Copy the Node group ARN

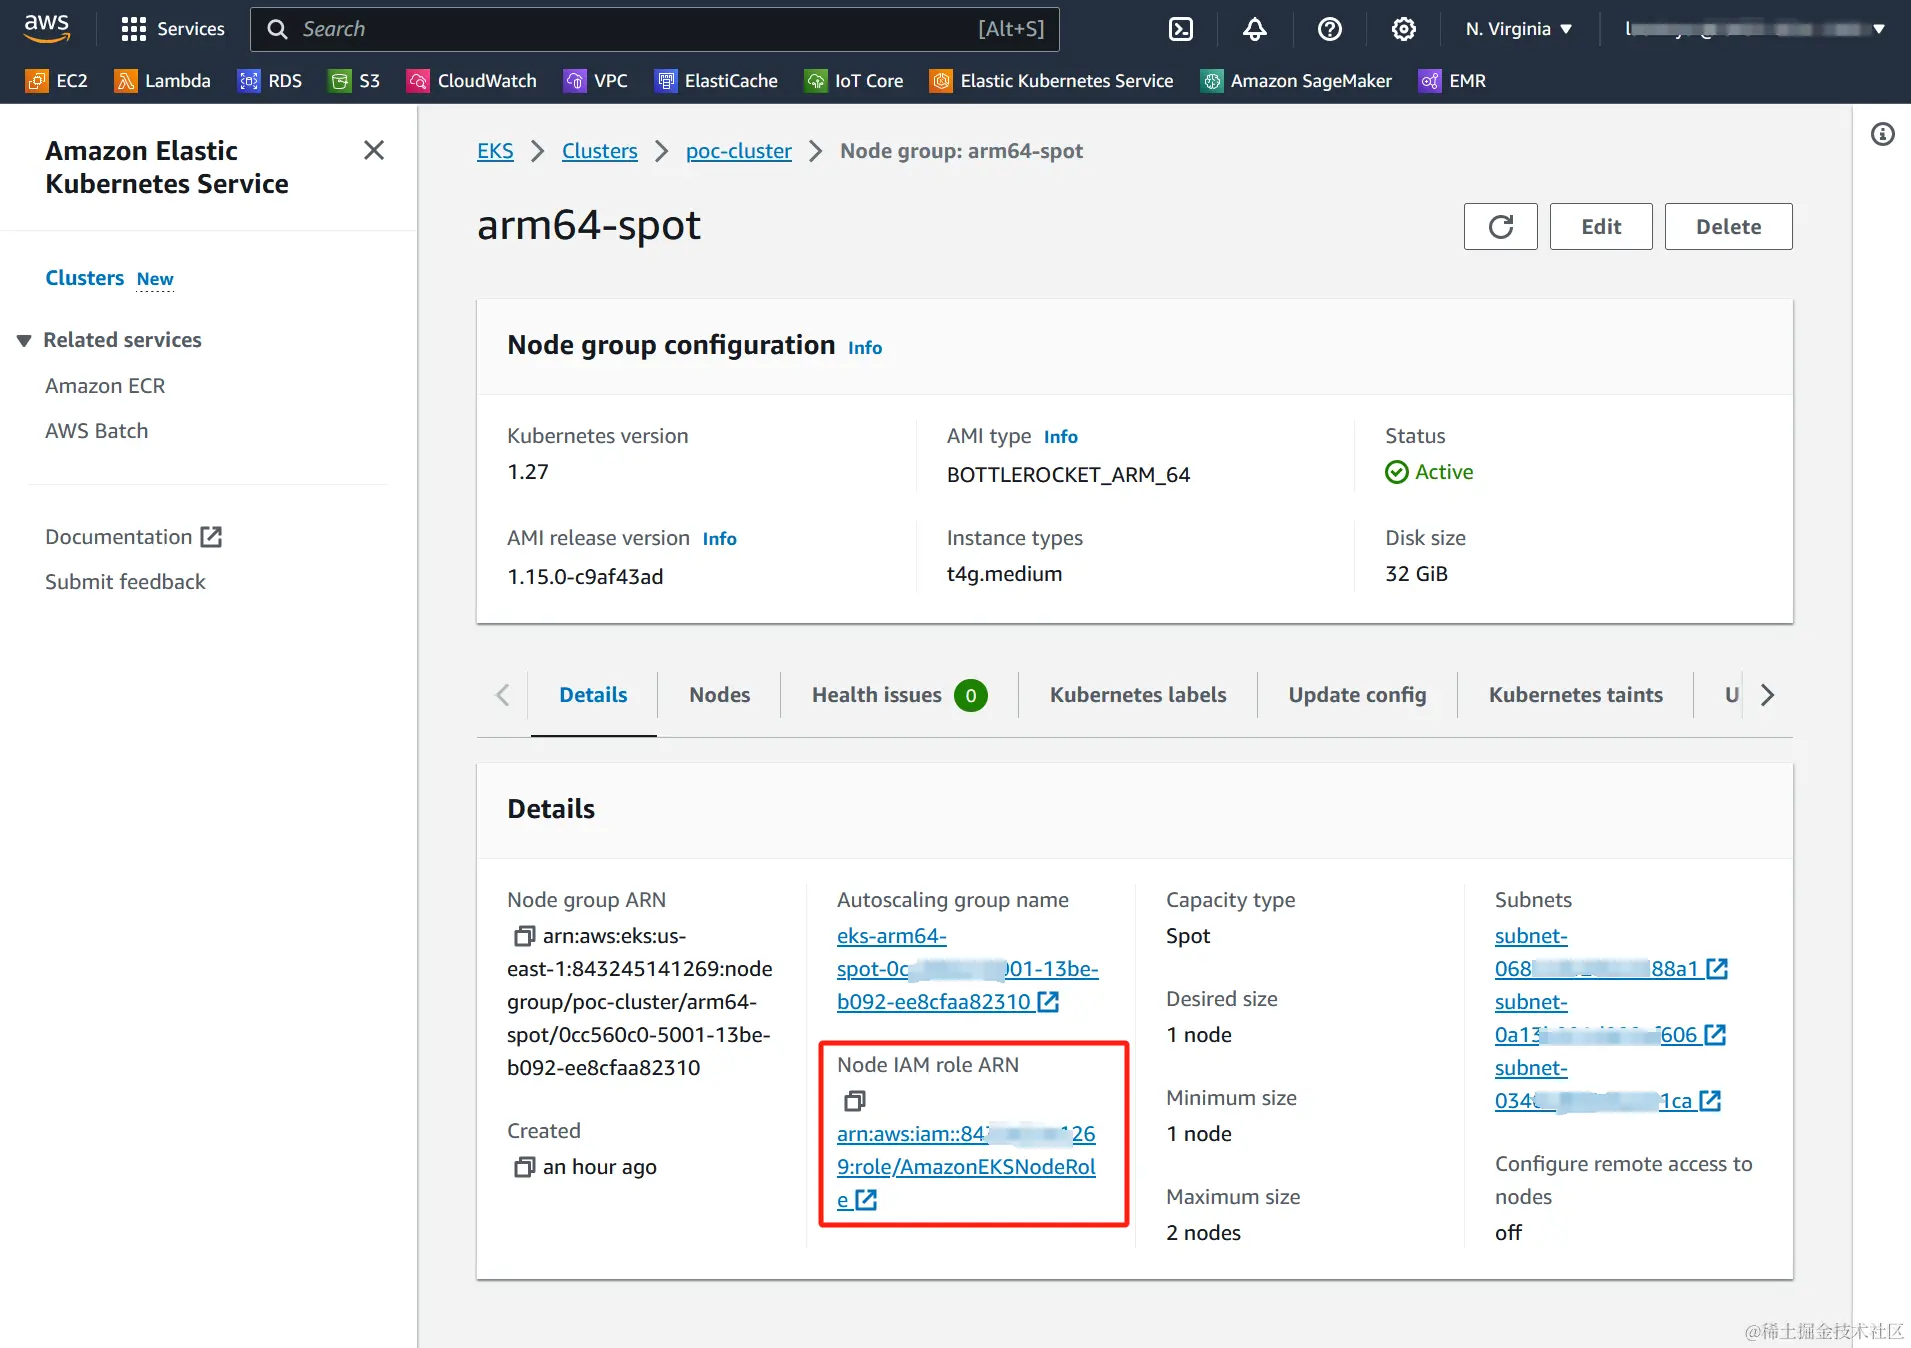(524, 936)
